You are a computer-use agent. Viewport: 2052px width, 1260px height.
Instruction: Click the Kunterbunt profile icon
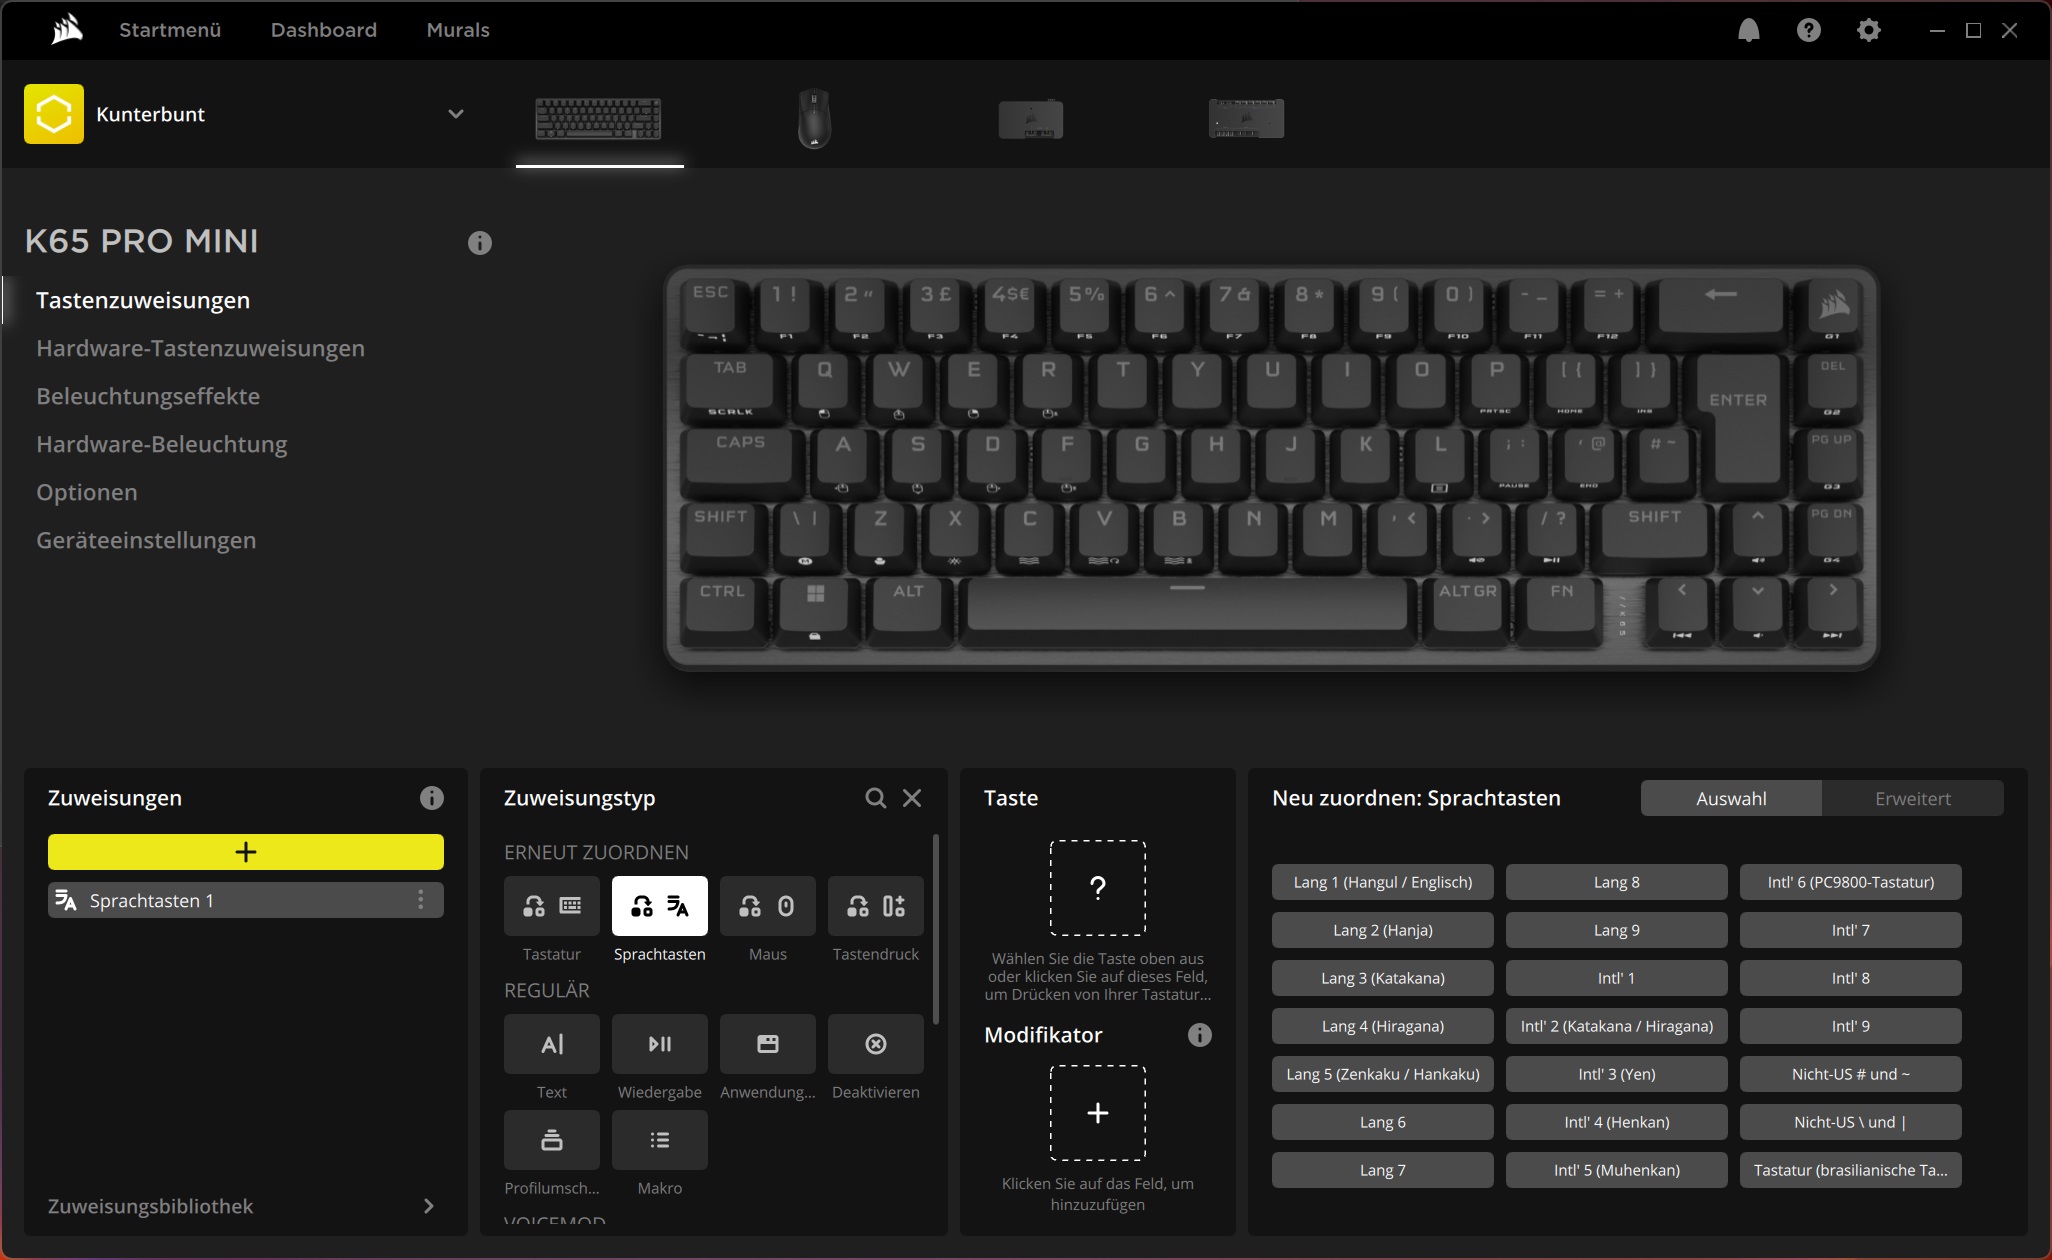tap(54, 114)
